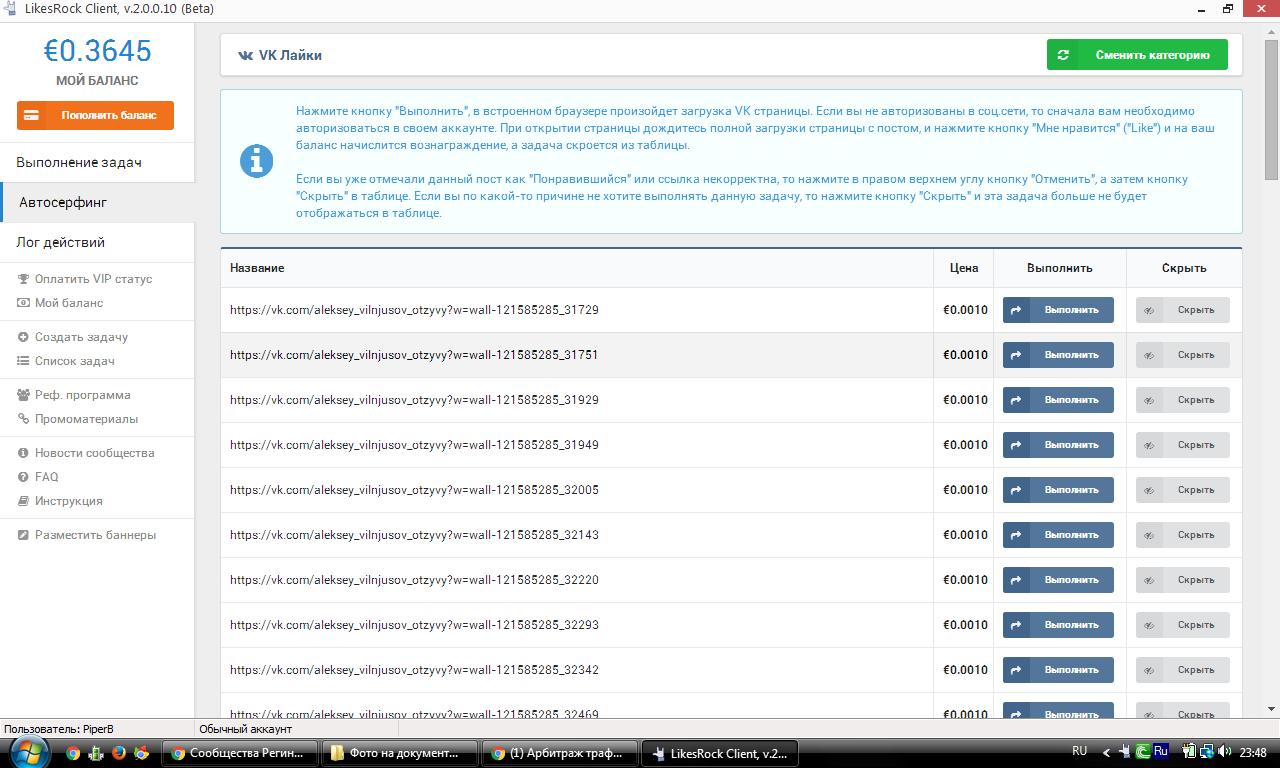Click the Цена column header

coord(964,268)
